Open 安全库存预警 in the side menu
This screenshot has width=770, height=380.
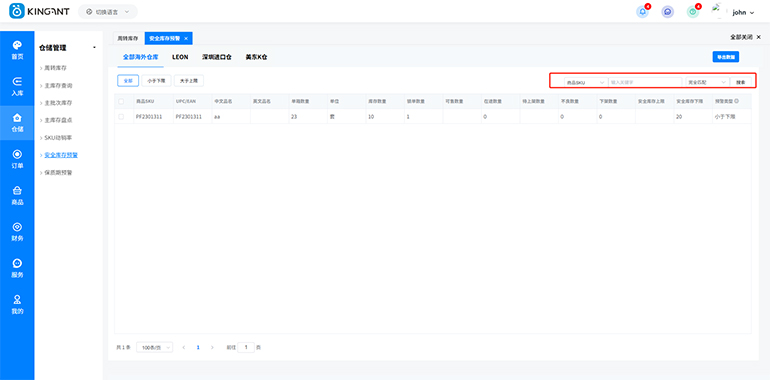[61, 155]
